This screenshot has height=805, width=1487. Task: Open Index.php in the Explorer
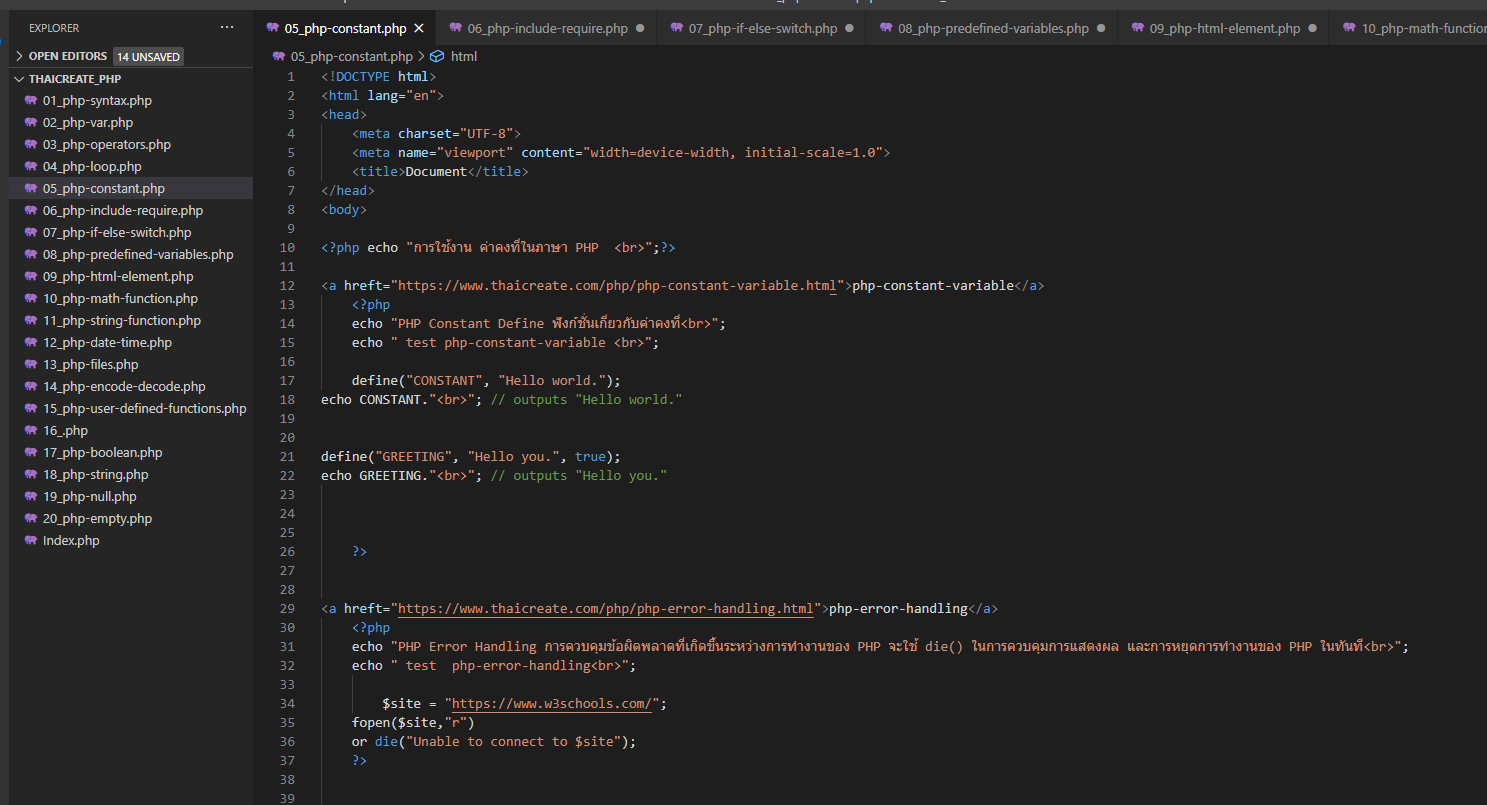[71, 540]
